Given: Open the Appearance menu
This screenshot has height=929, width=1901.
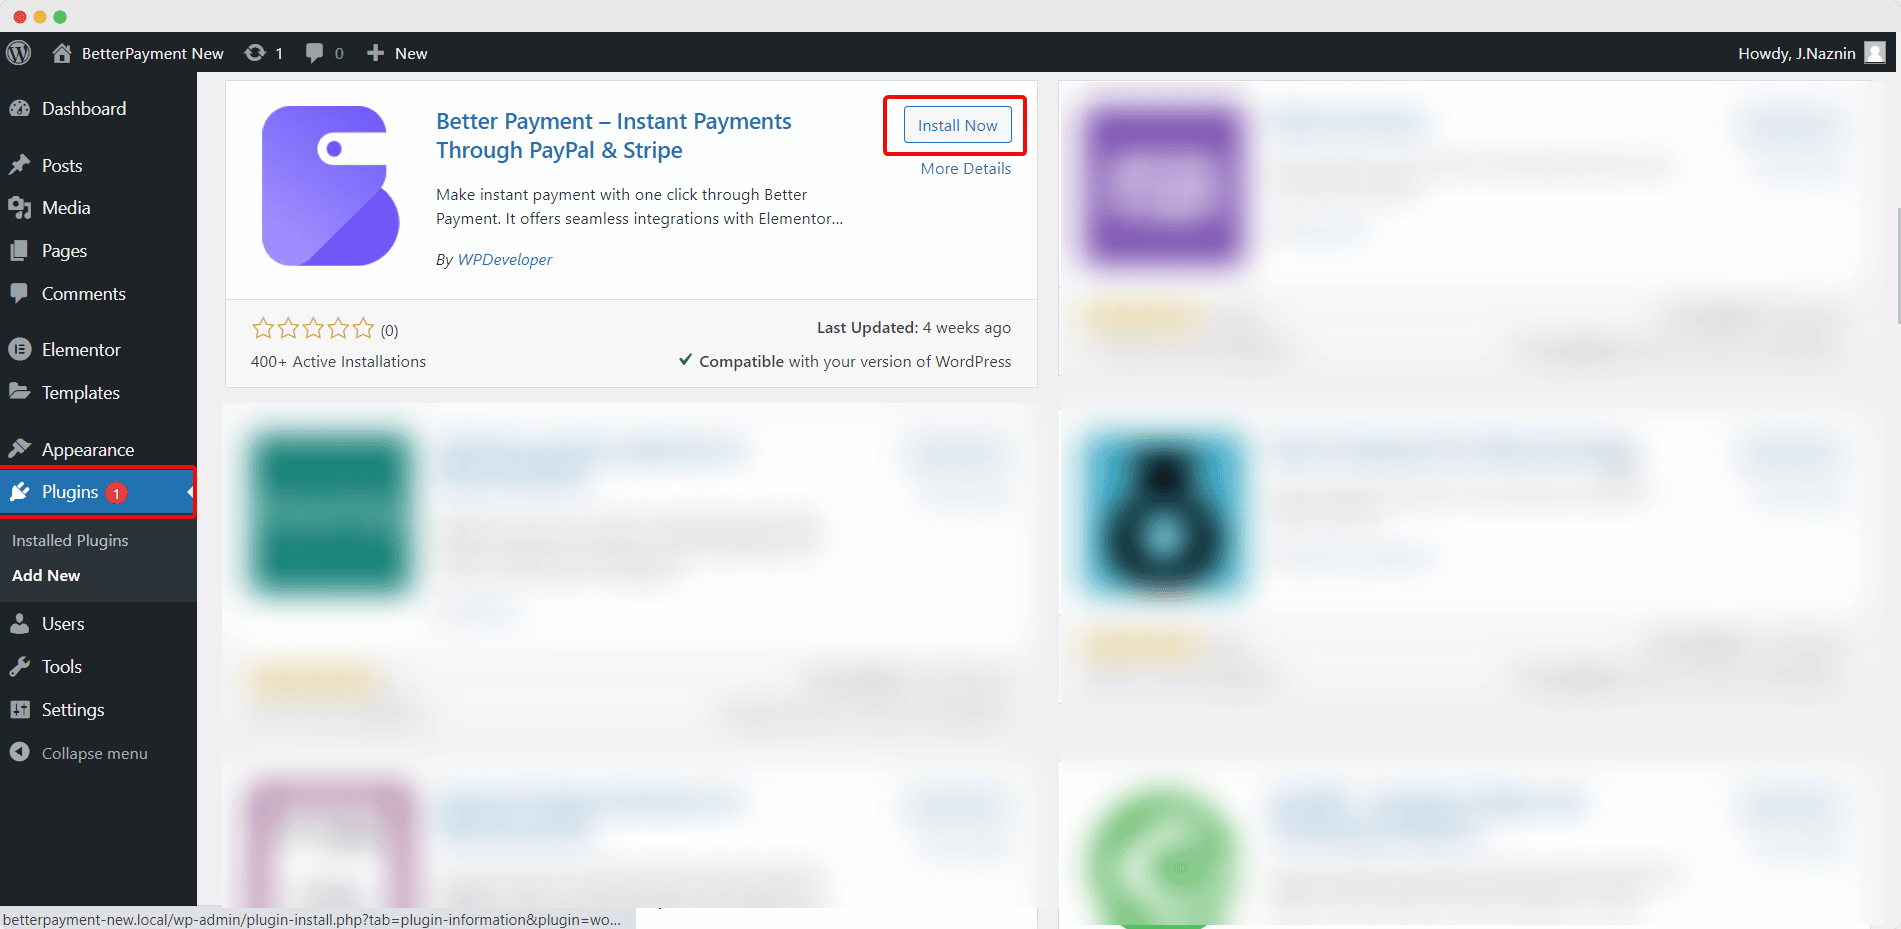Looking at the screenshot, I should [x=88, y=450].
